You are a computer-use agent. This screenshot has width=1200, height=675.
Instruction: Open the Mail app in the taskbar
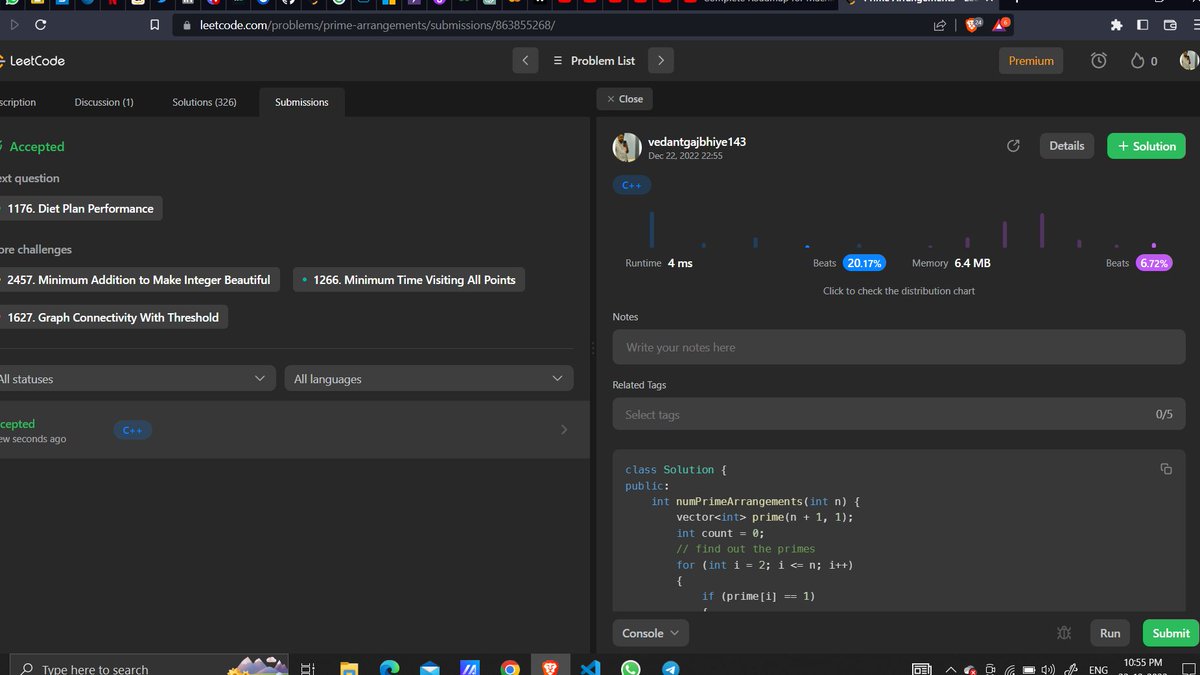(x=429, y=669)
